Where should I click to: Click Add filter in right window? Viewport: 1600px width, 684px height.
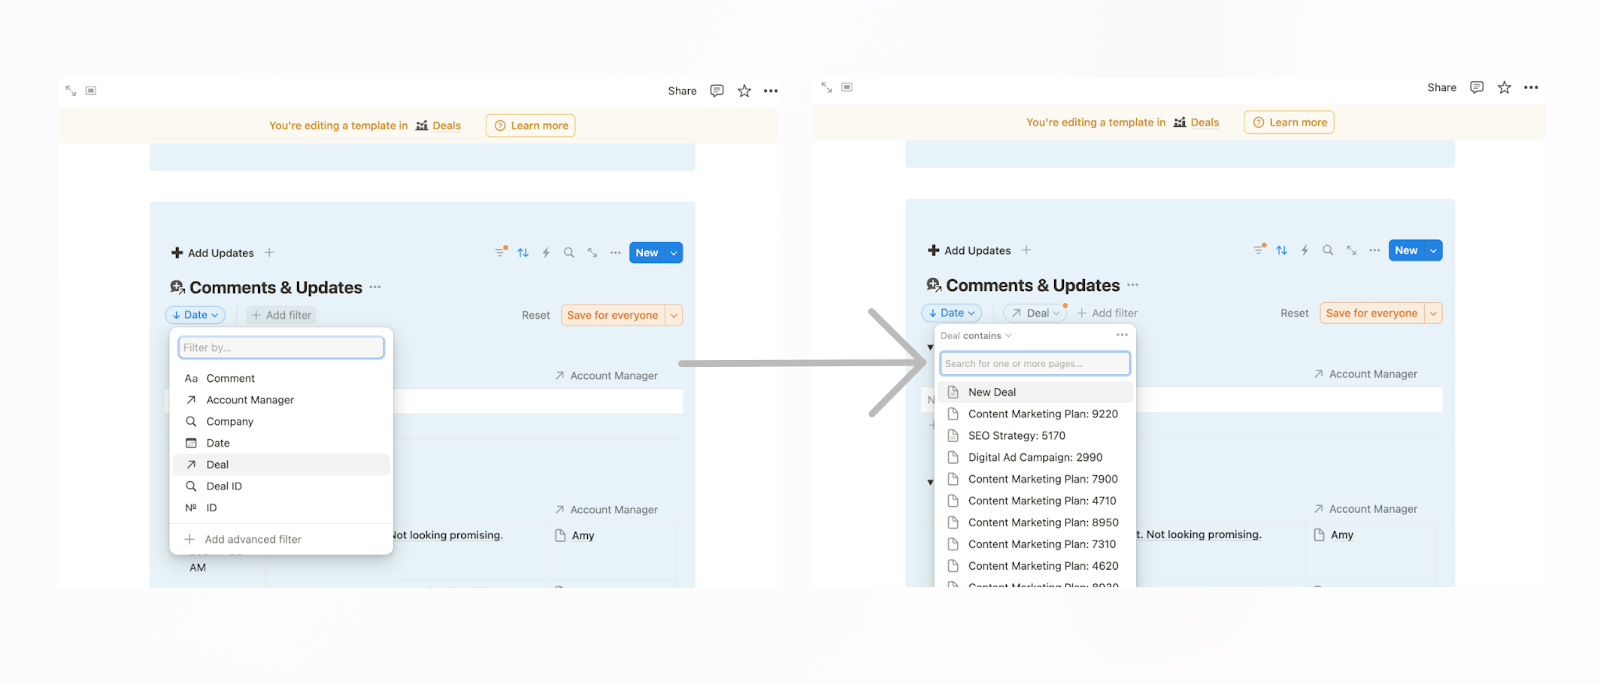1107,313
